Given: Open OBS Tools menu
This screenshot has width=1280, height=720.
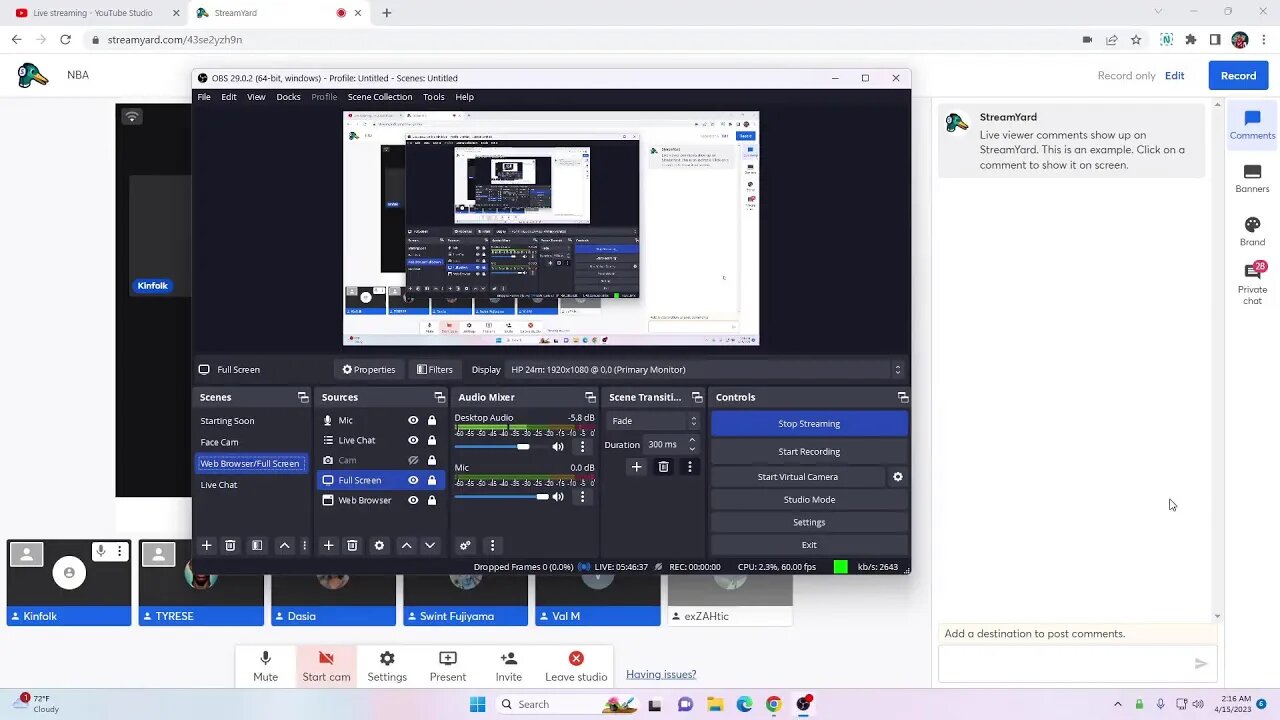Looking at the screenshot, I should pyautogui.click(x=433, y=97).
